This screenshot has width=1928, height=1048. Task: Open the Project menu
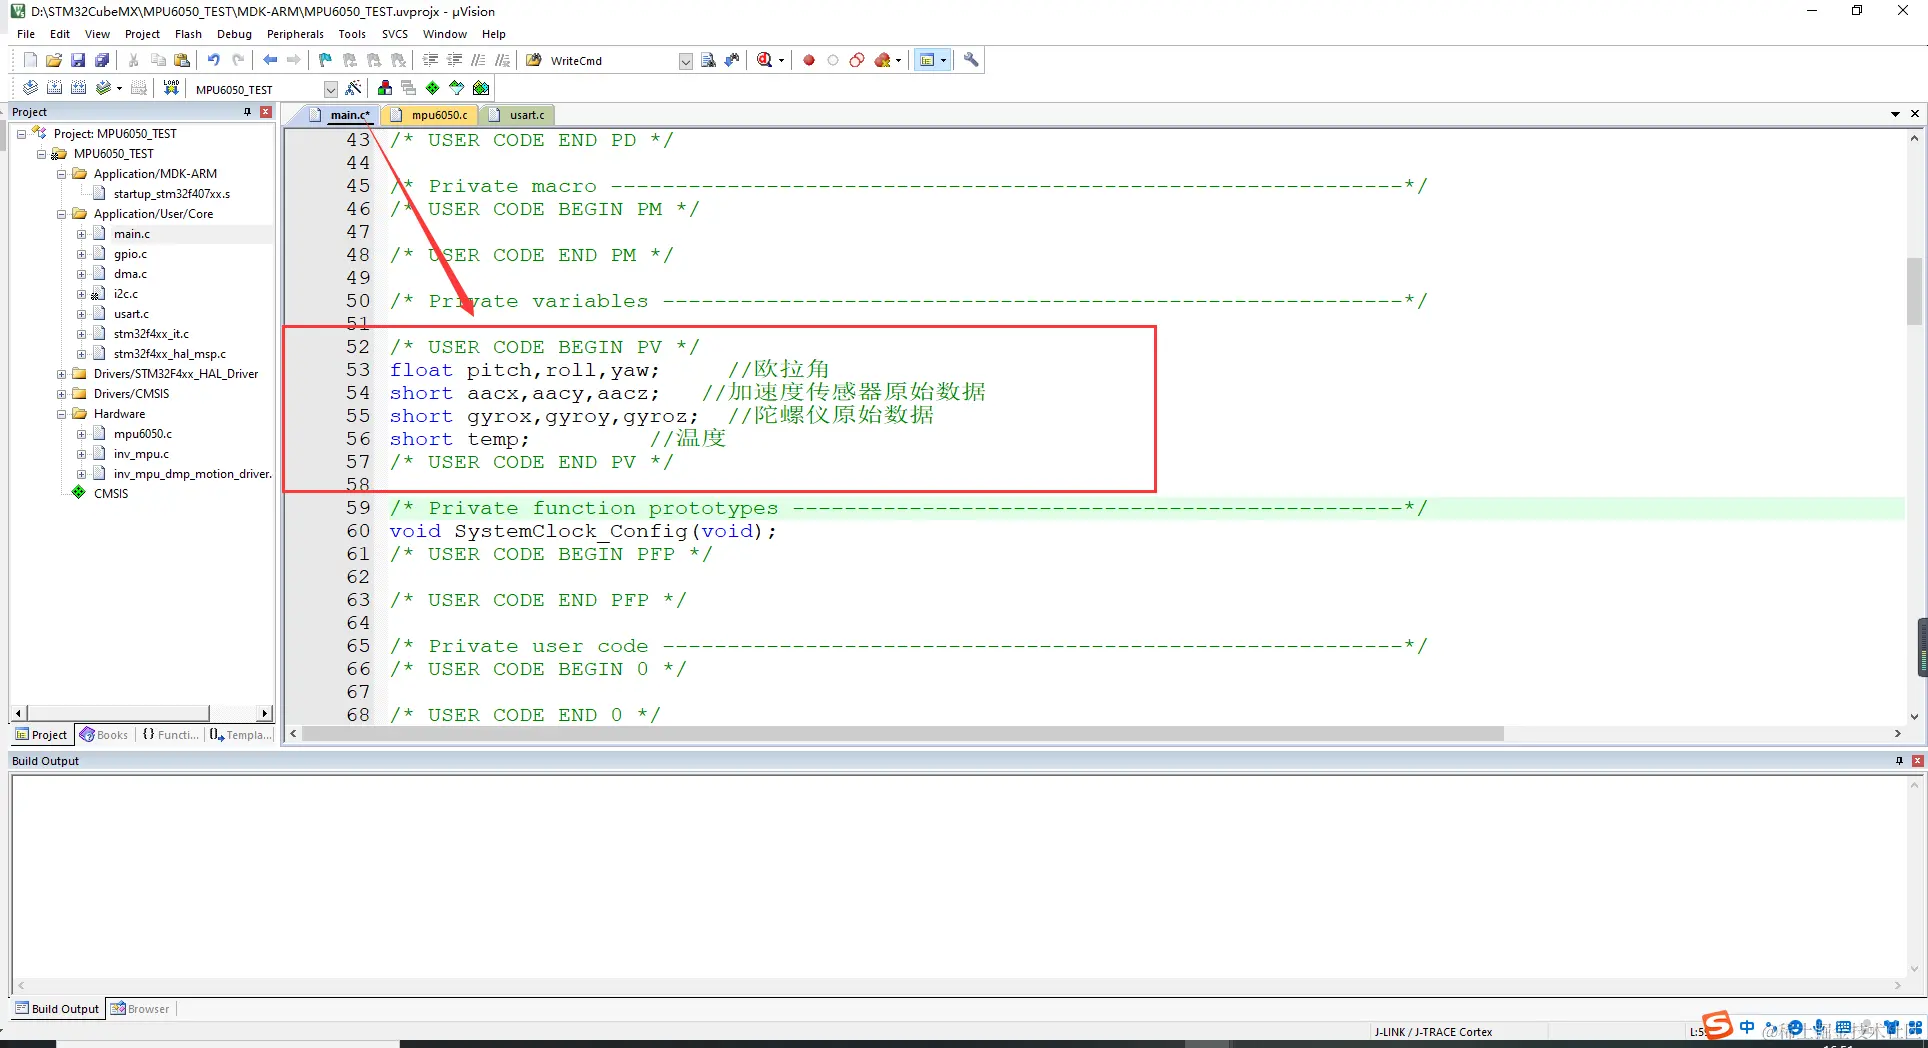(142, 34)
